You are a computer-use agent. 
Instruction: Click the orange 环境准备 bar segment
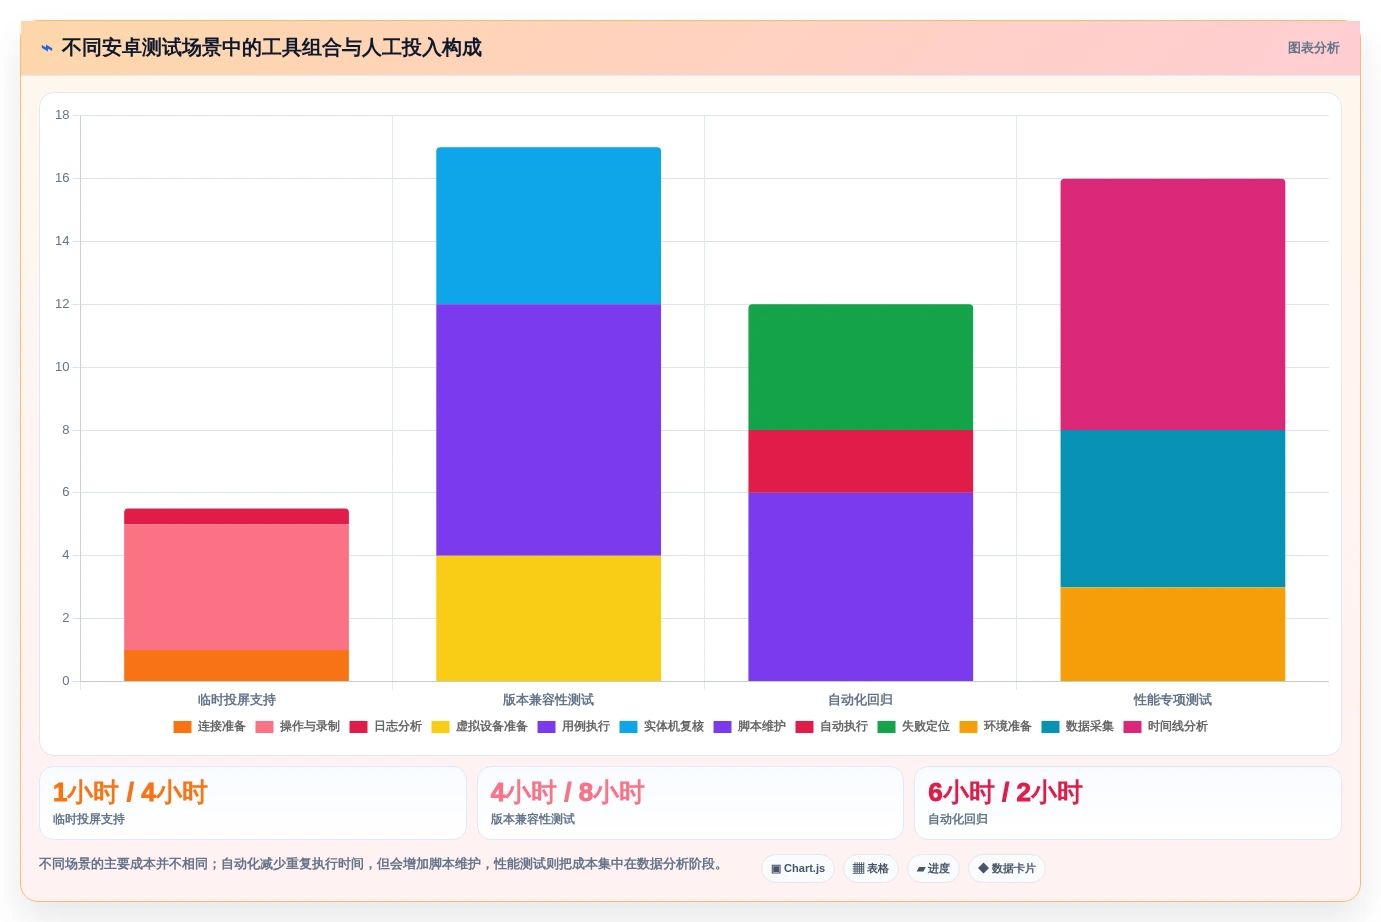1172,634
